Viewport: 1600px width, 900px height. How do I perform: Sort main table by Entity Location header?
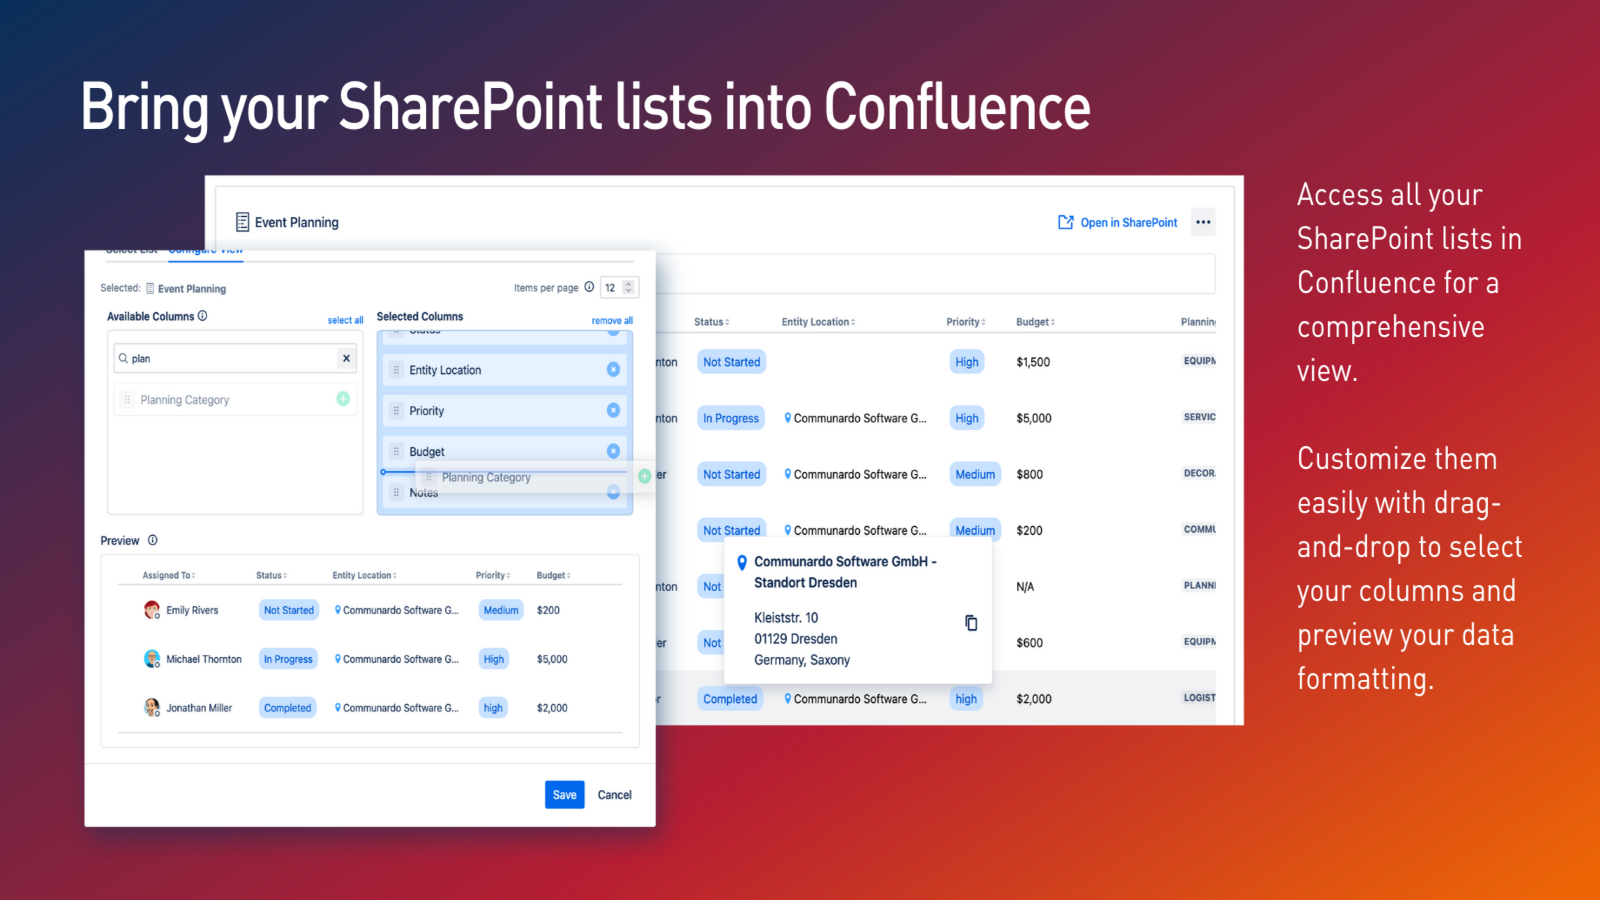[x=817, y=322]
